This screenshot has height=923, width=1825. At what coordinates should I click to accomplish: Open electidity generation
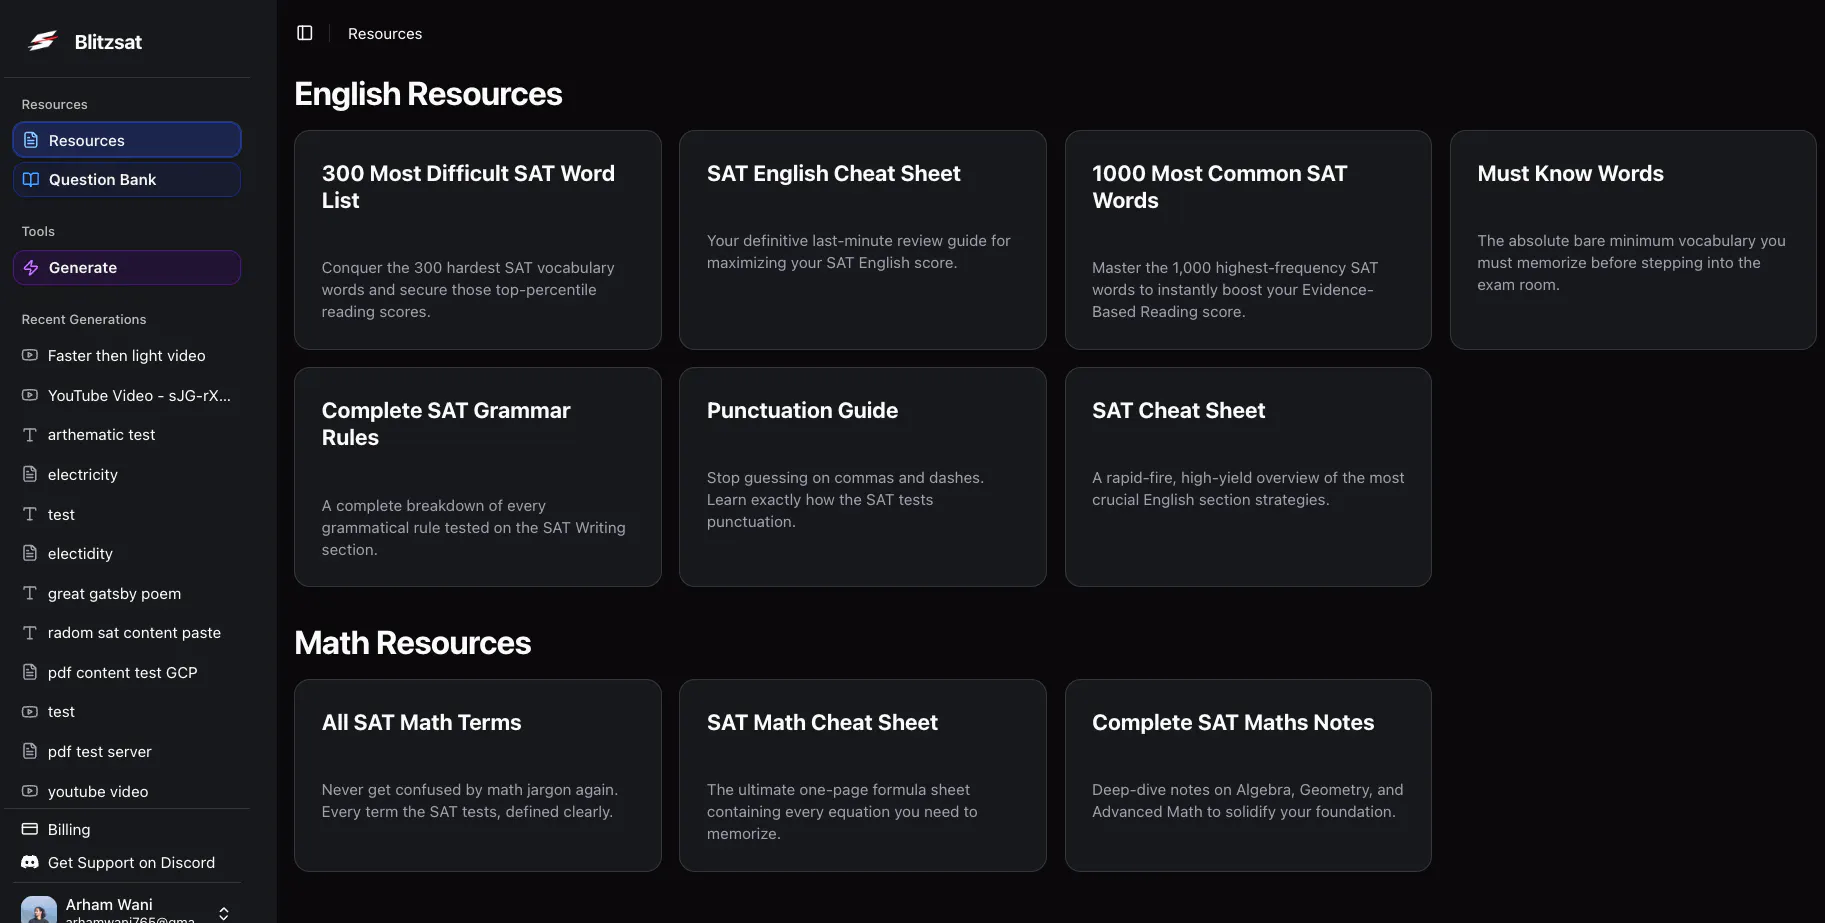(x=127, y=553)
